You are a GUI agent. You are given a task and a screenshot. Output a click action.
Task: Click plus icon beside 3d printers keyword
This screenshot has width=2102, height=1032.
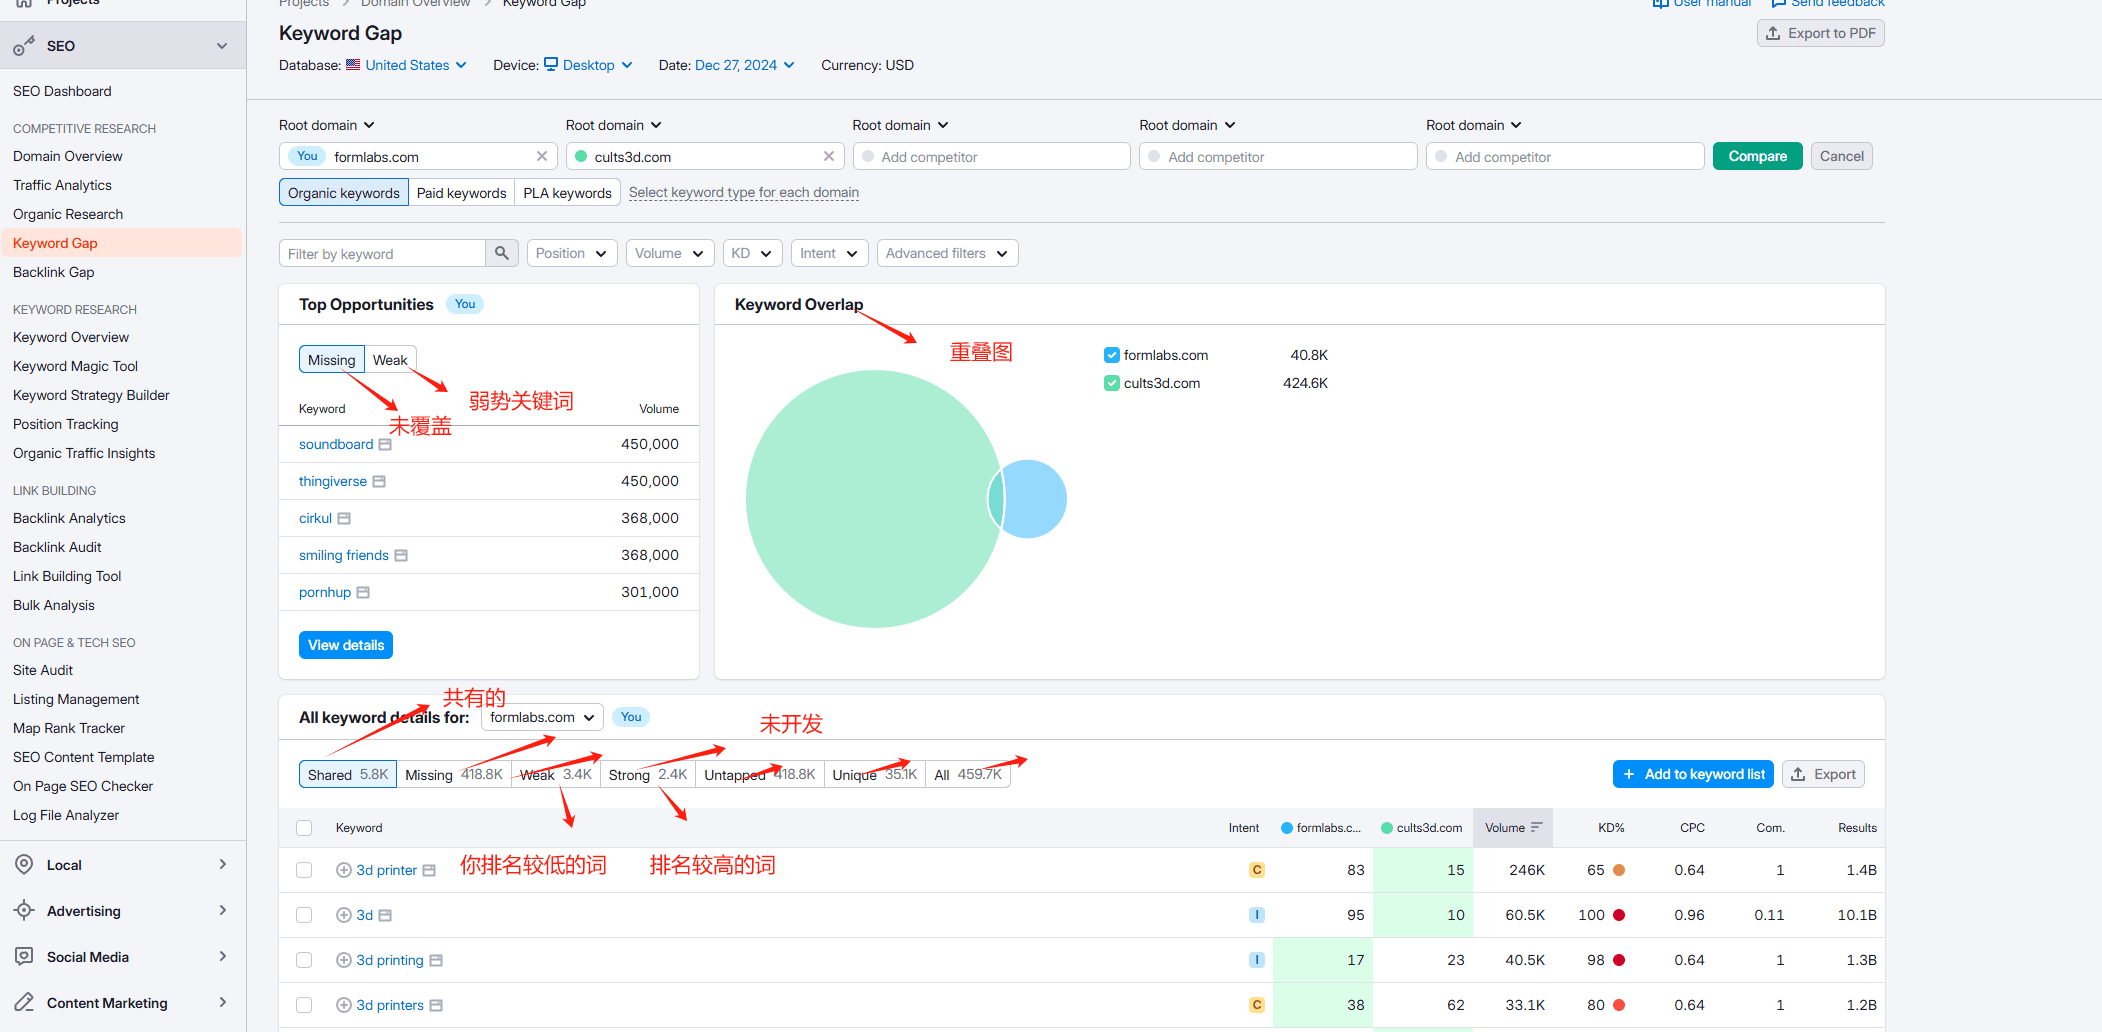(x=344, y=1005)
